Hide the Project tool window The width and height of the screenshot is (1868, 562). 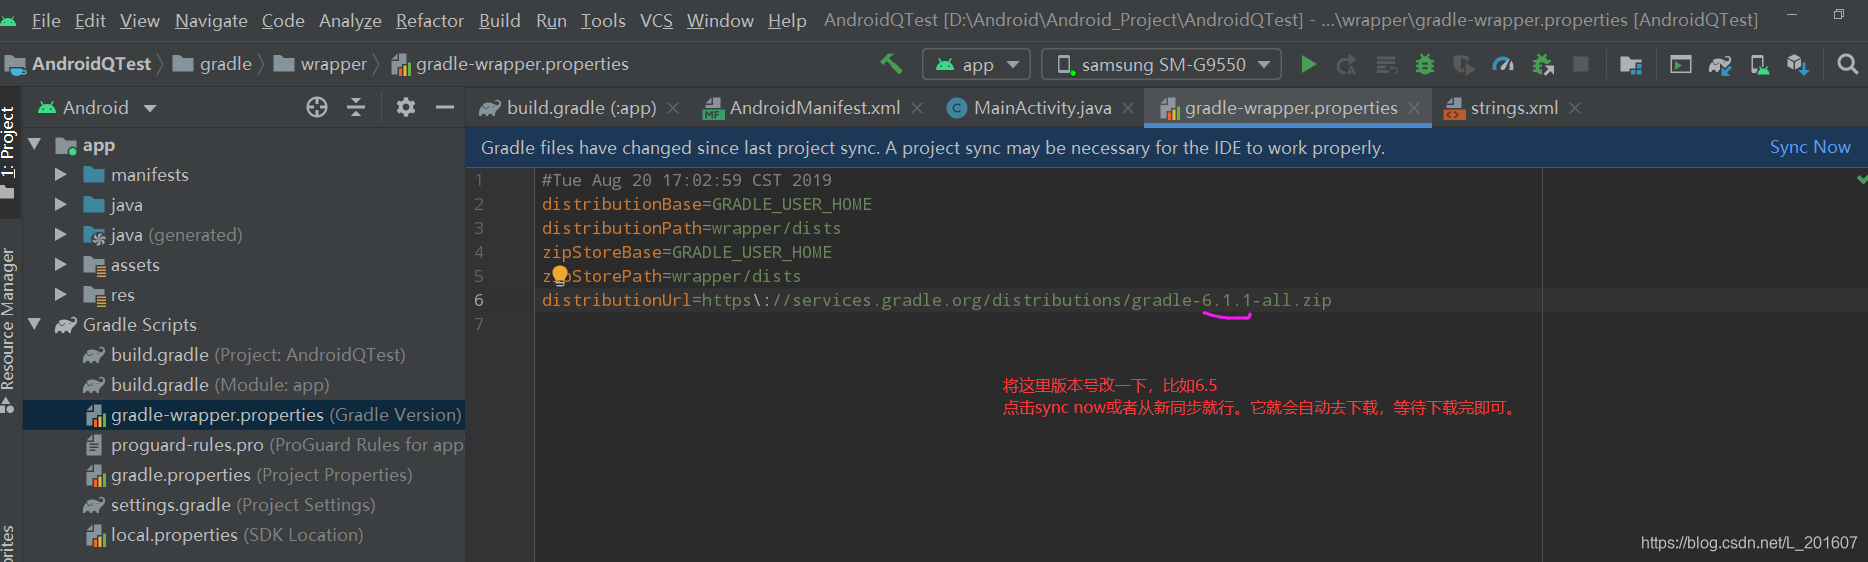click(x=445, y=107)
